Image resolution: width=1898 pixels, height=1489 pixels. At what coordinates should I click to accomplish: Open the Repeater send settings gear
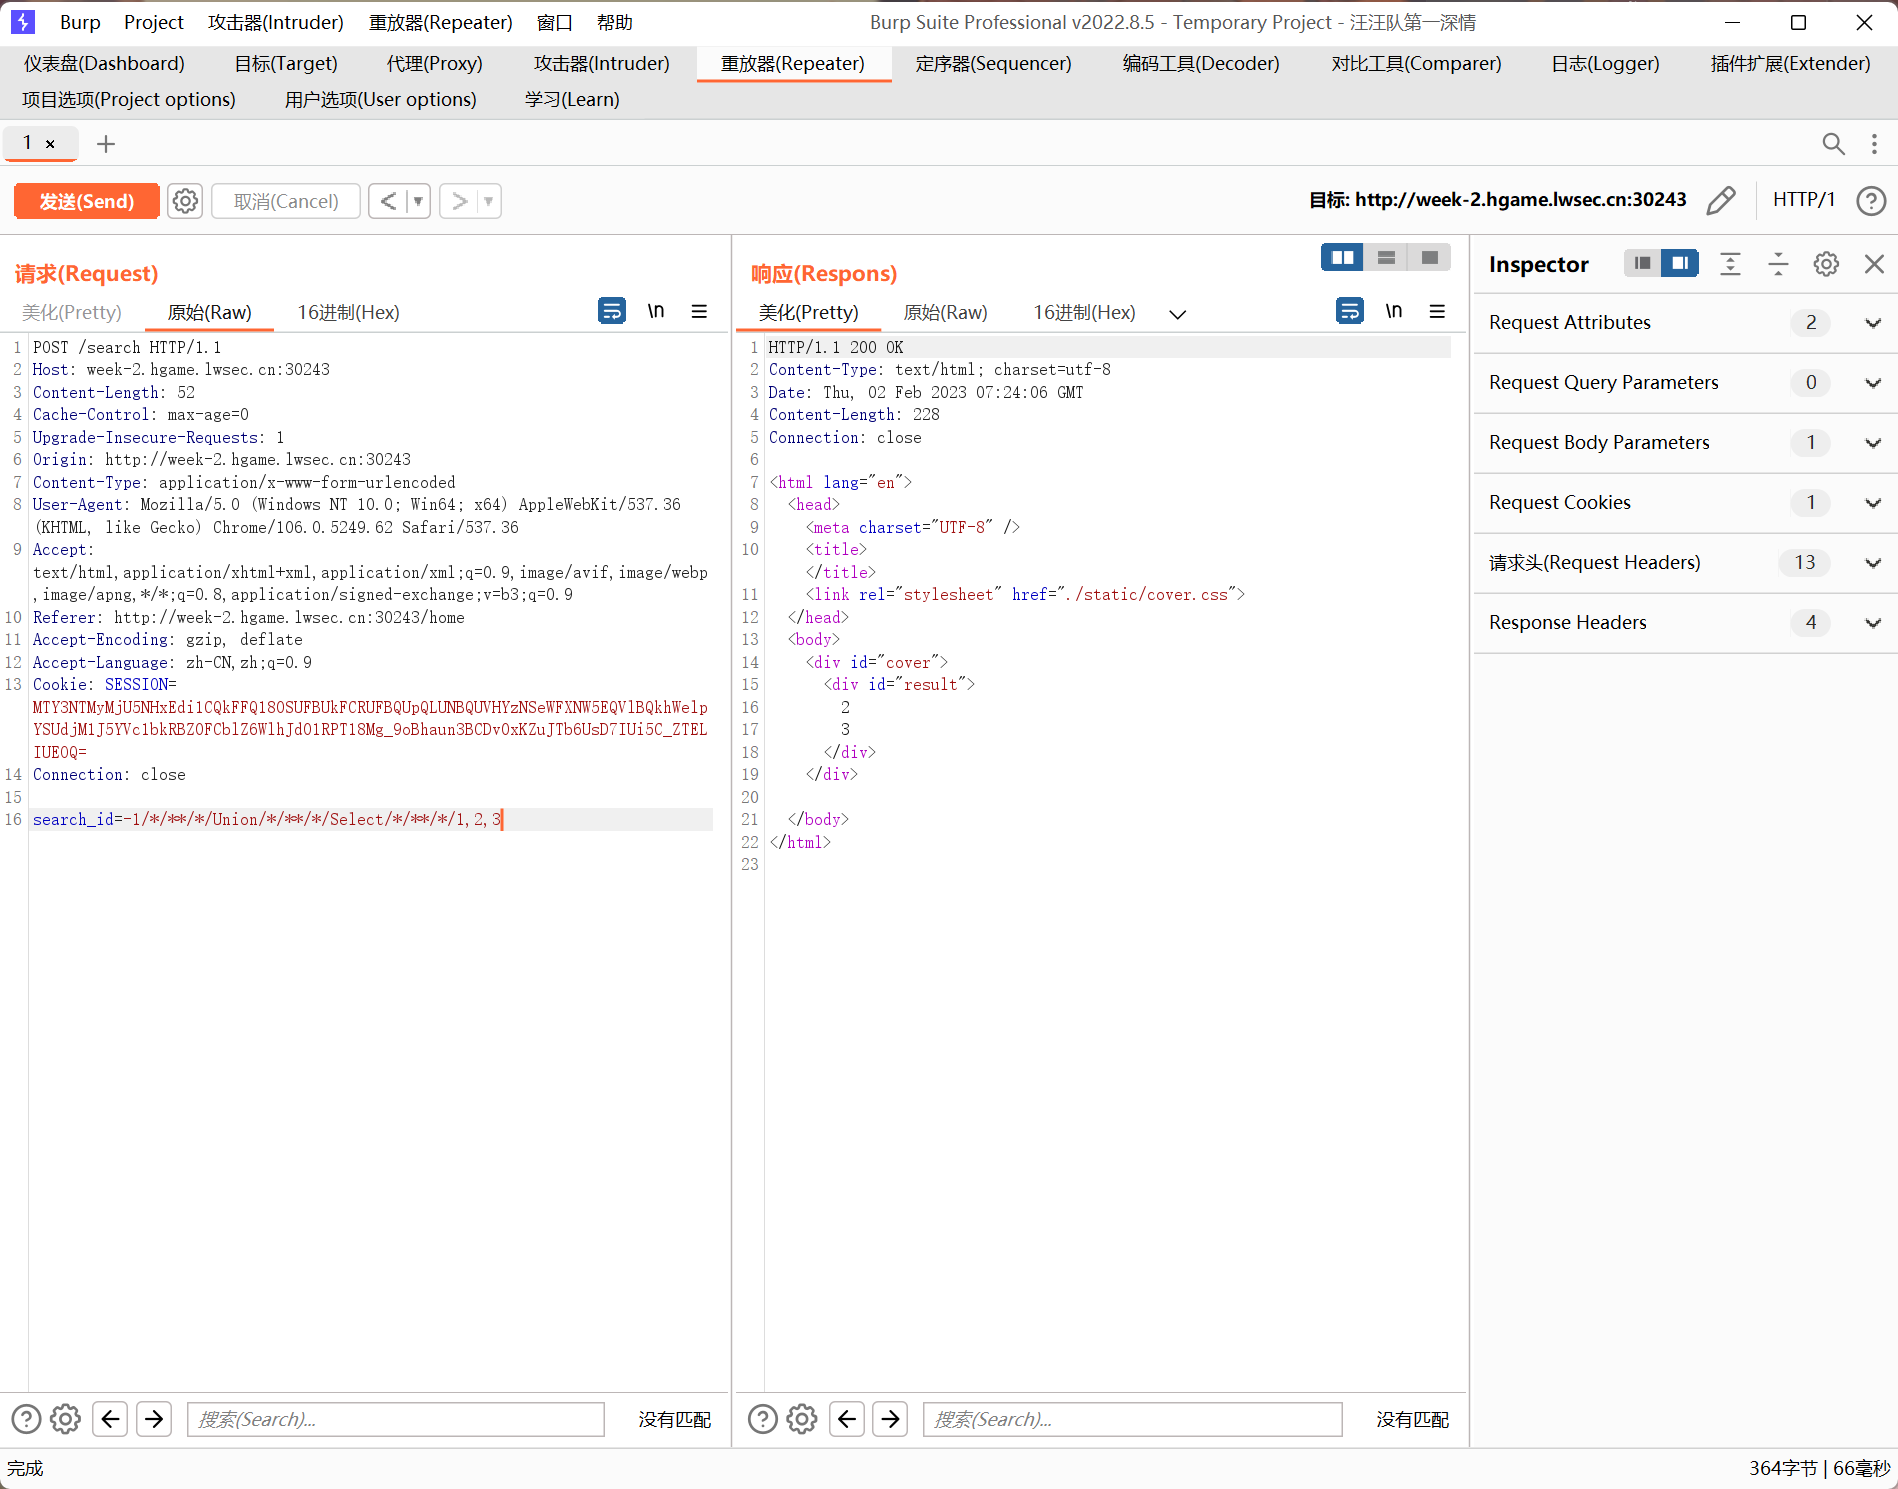pyautogui.click(x=185, y=201)
